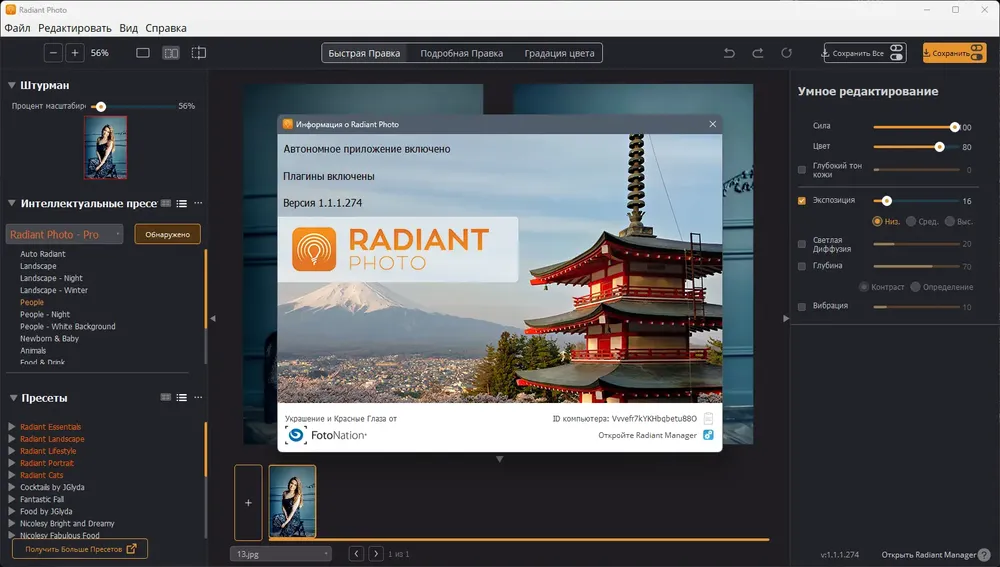Click the Цвет slider handle
1000x567 pixels.
tap(939, 147)
